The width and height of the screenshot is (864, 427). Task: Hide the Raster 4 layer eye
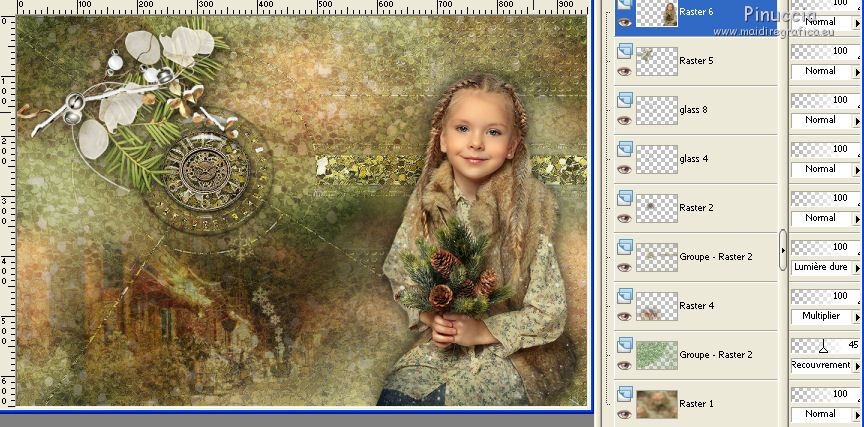pos(624,316)
